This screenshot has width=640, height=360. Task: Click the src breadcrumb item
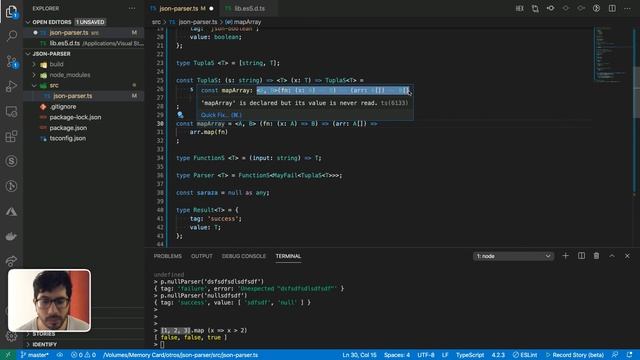tap(156, 22)
